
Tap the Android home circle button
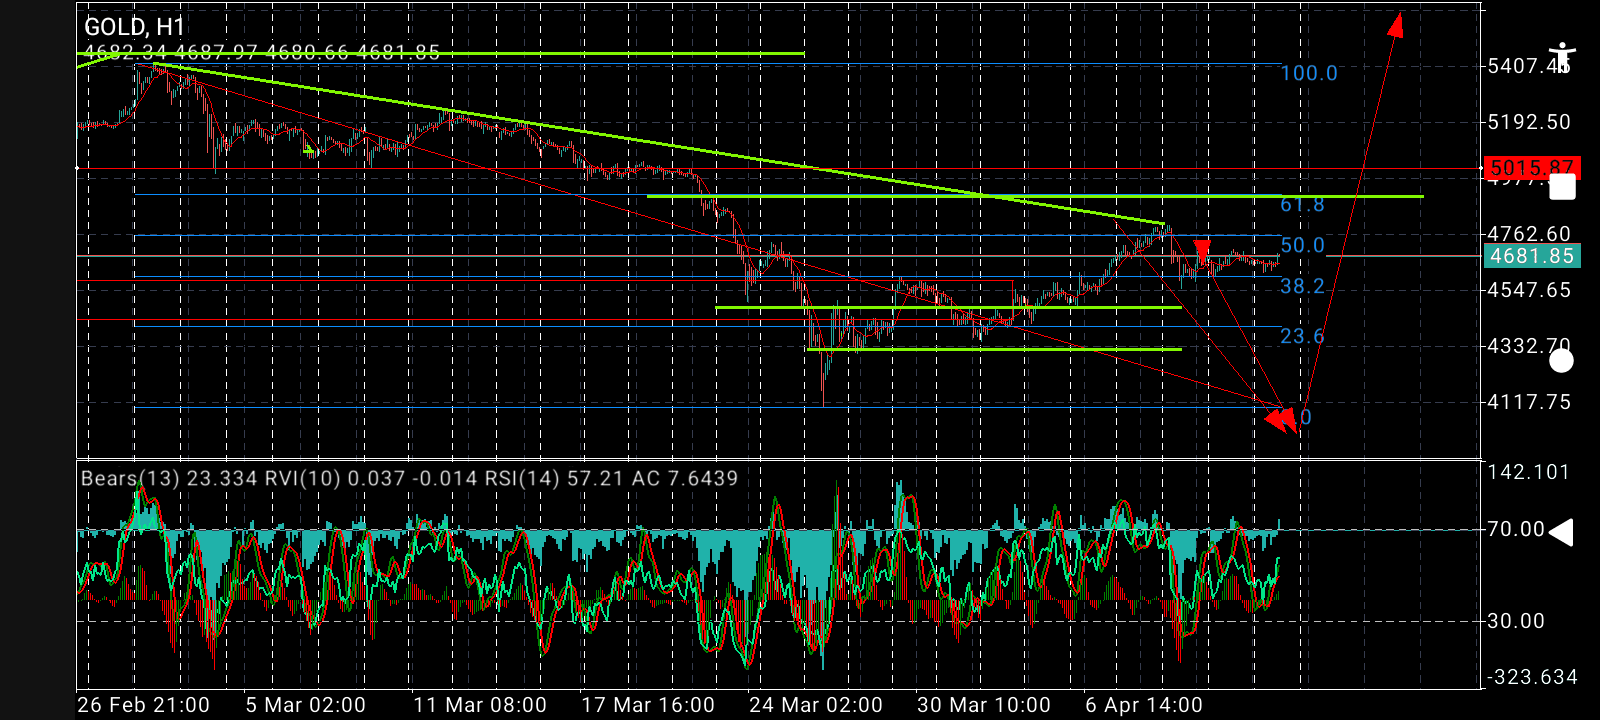(1561, 361)
